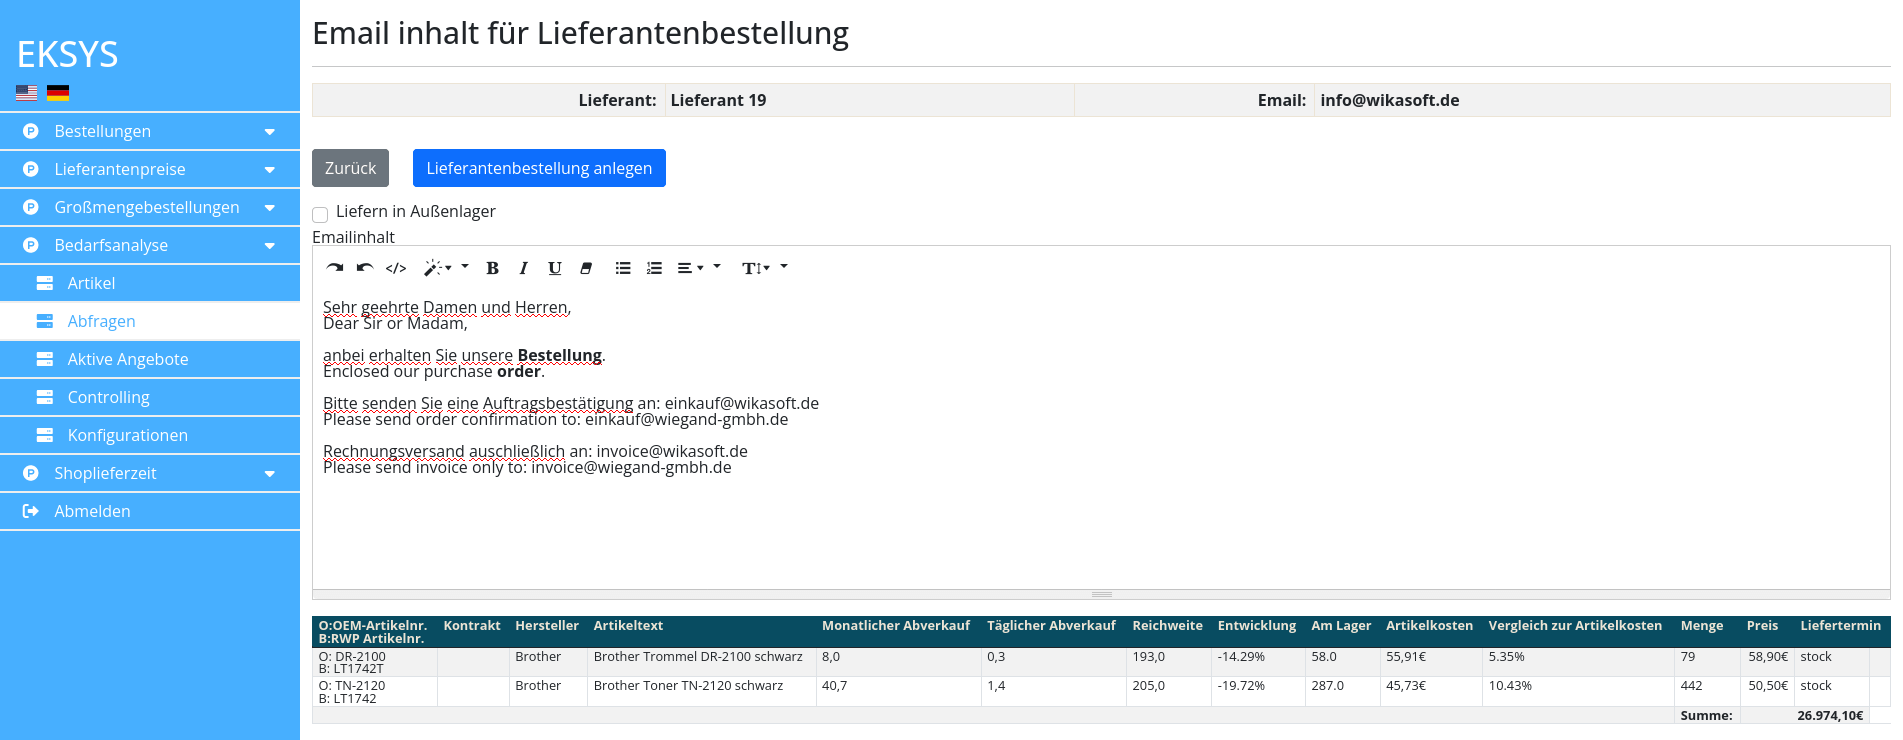This screenshot has width=1903, height=740.
Task: Open the paragraph alignment dropdown
Action: click(x=691, y=268)
